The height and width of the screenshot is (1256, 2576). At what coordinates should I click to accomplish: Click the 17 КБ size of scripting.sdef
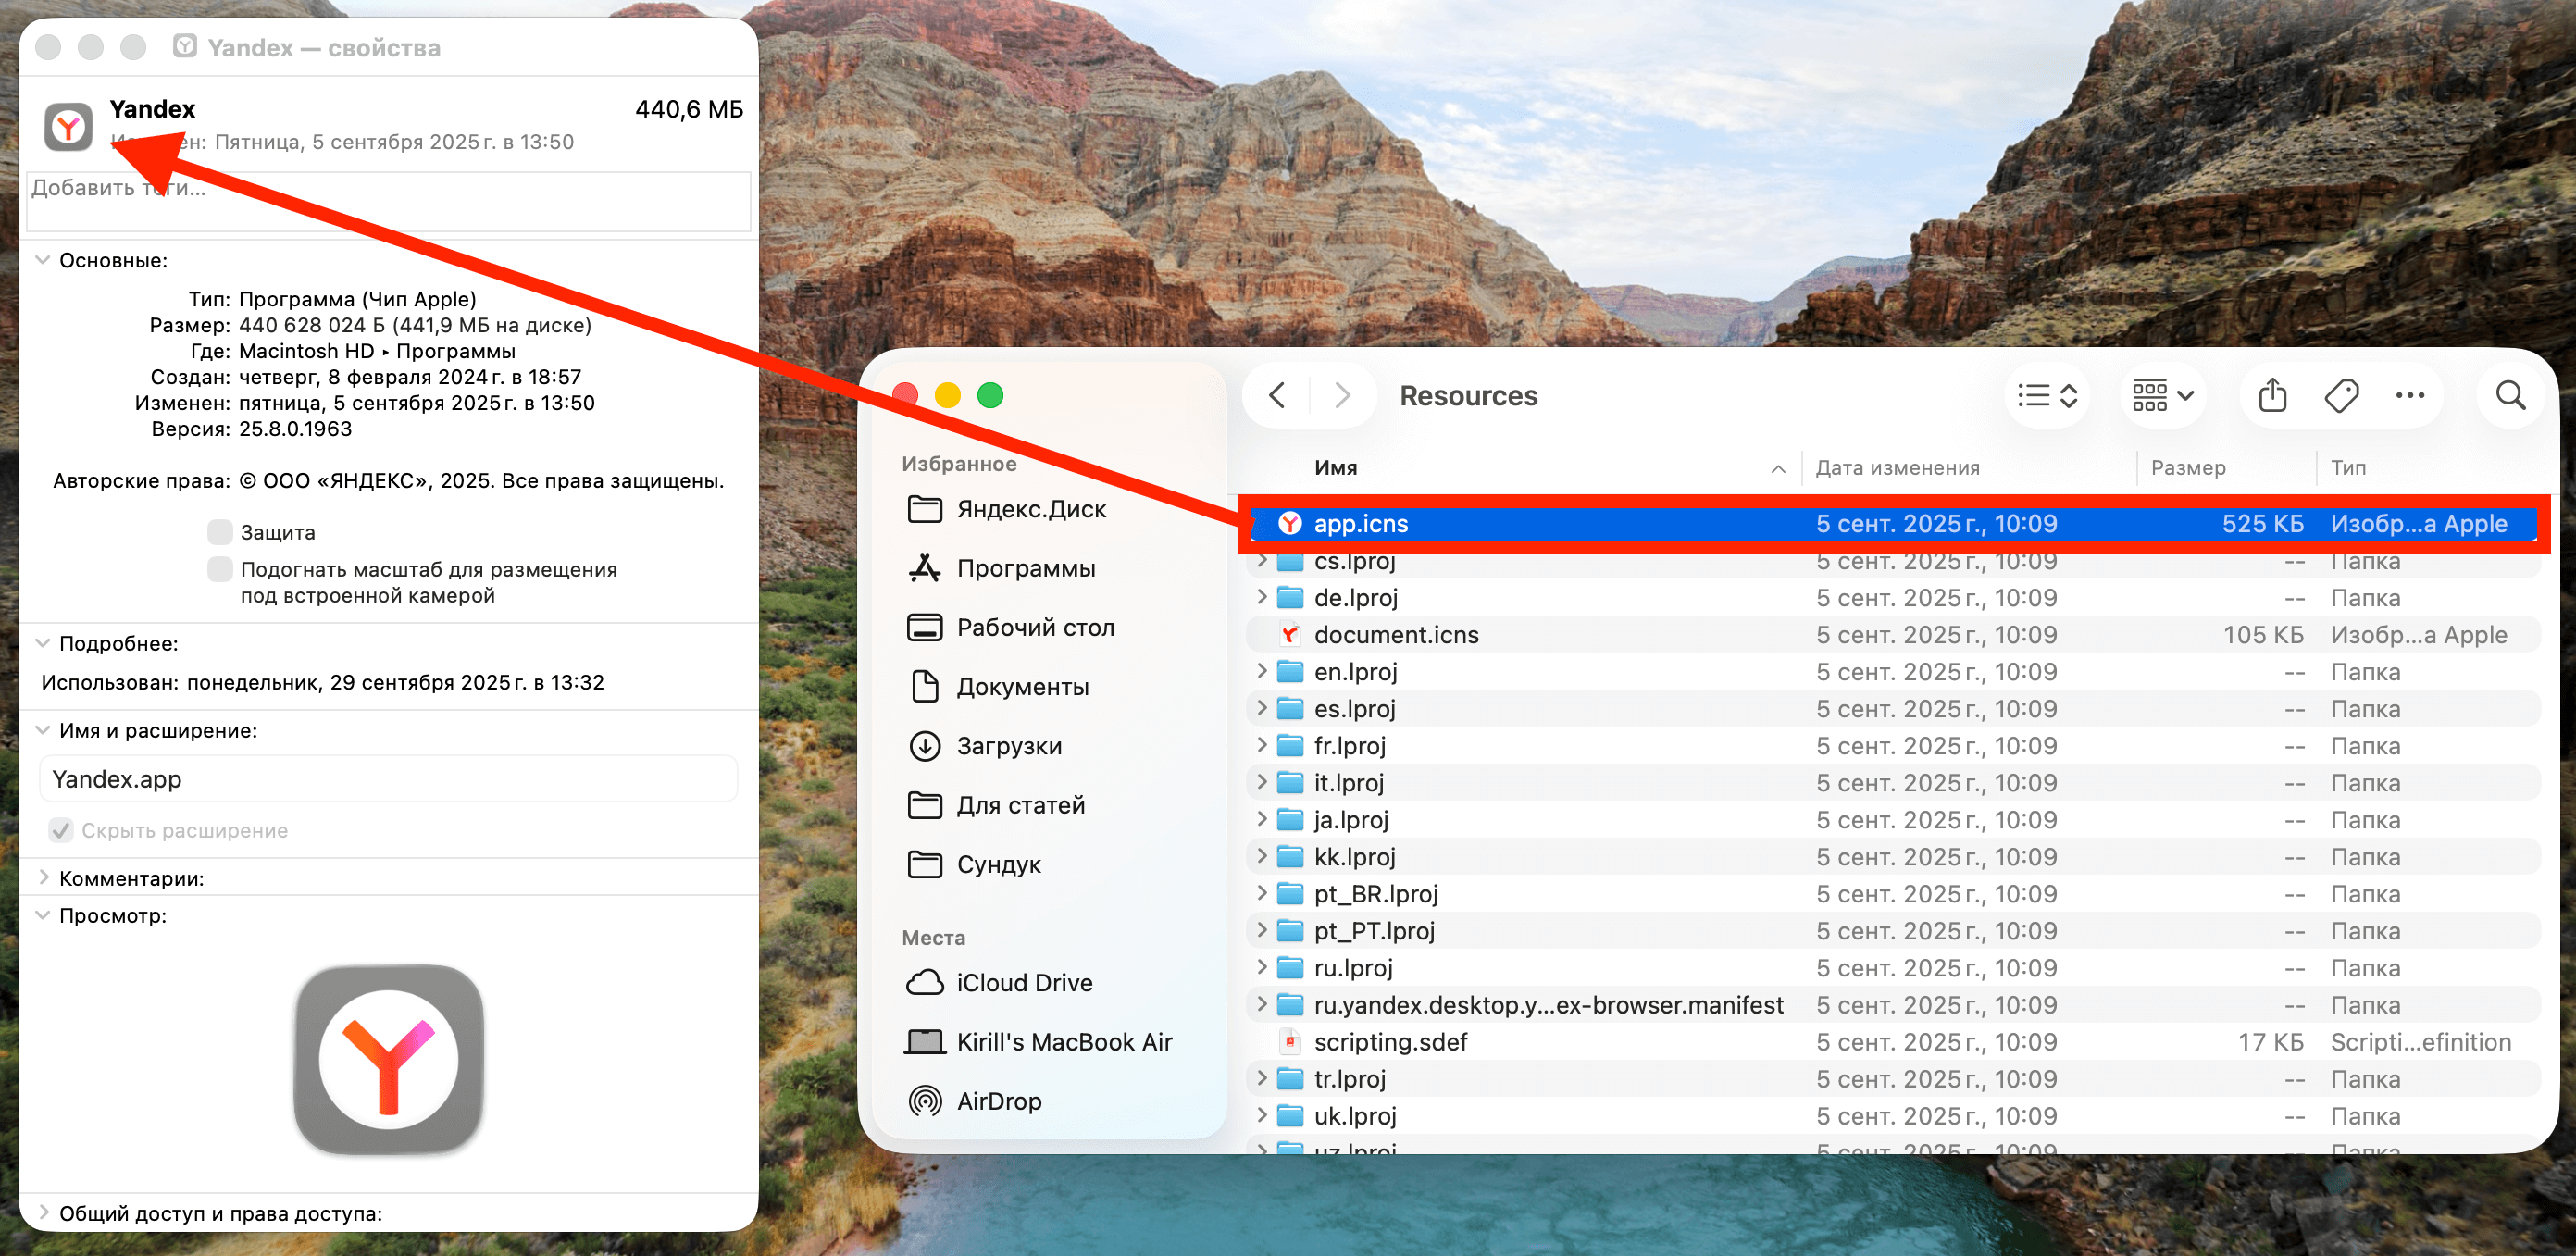[2270, 1041]
